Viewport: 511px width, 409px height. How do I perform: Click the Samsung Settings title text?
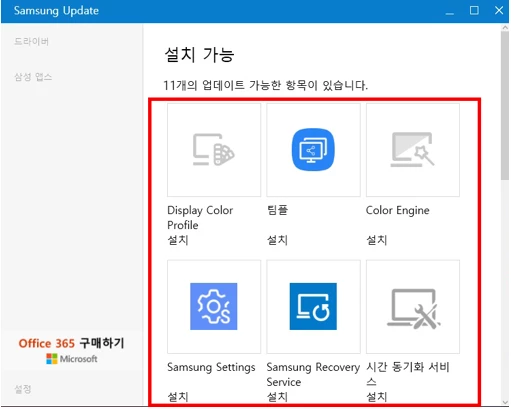[x=211, y=367]
